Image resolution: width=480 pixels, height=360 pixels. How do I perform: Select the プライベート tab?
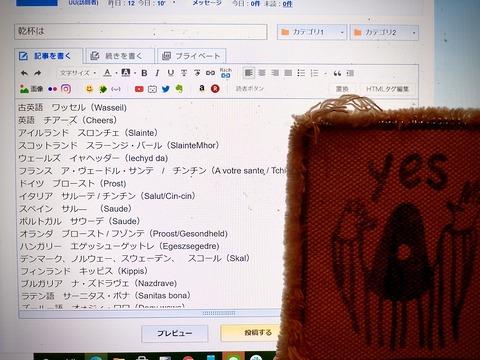pyautogui.click(x=191, y=56)
